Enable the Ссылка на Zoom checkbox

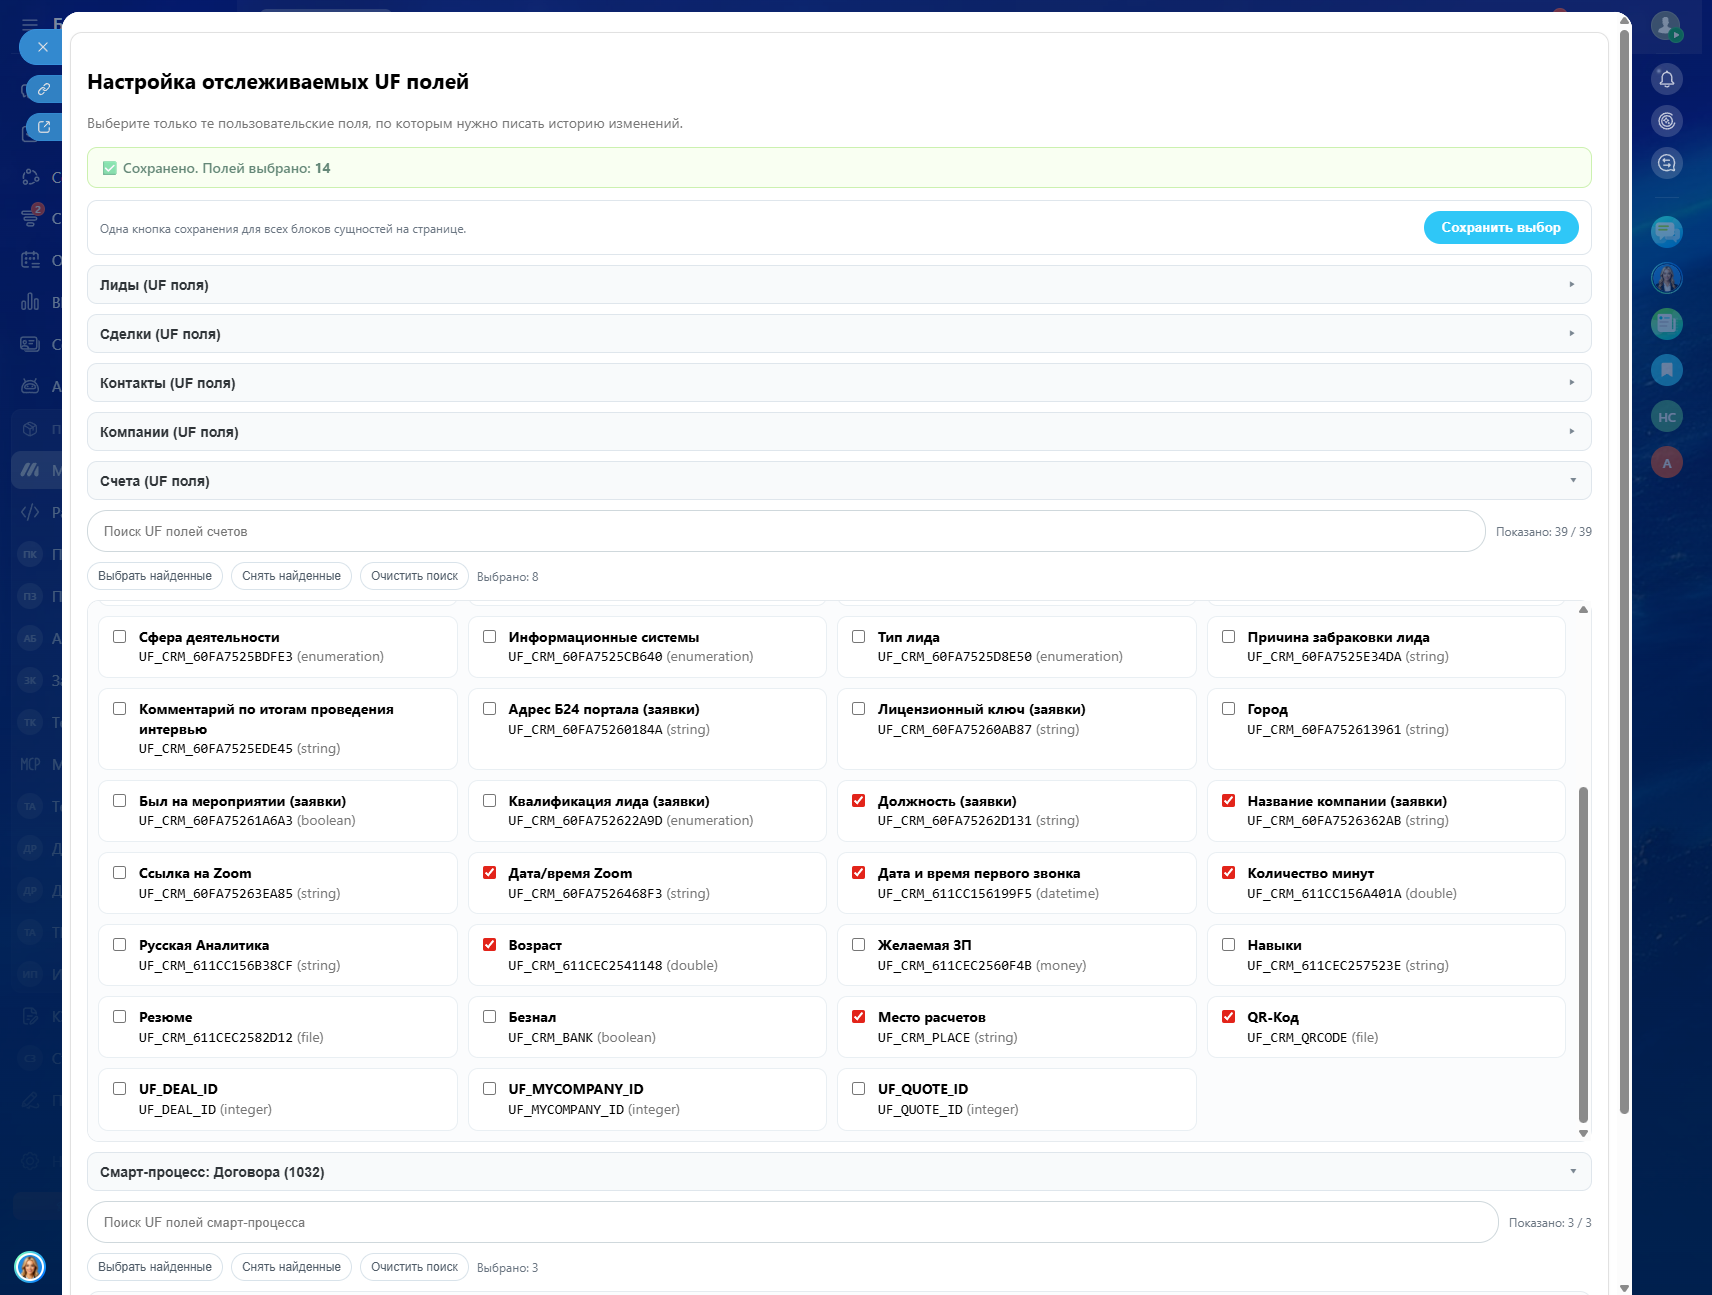(119, 873)
